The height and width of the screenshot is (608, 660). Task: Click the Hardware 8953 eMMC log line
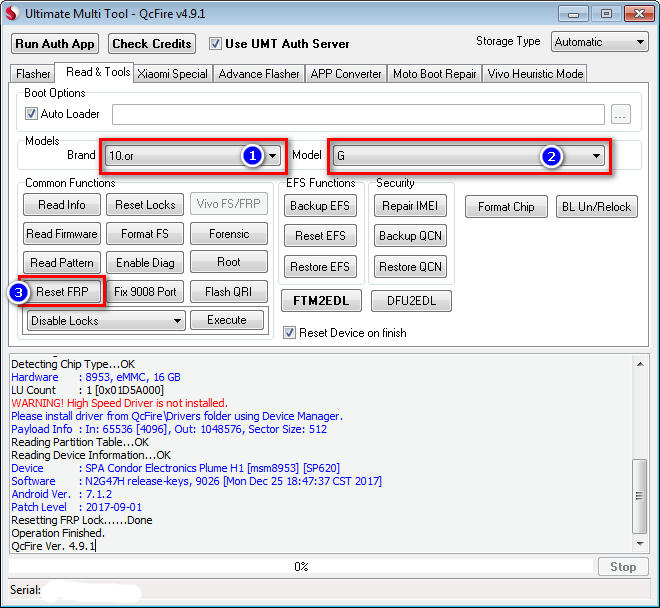click(96, 377)
